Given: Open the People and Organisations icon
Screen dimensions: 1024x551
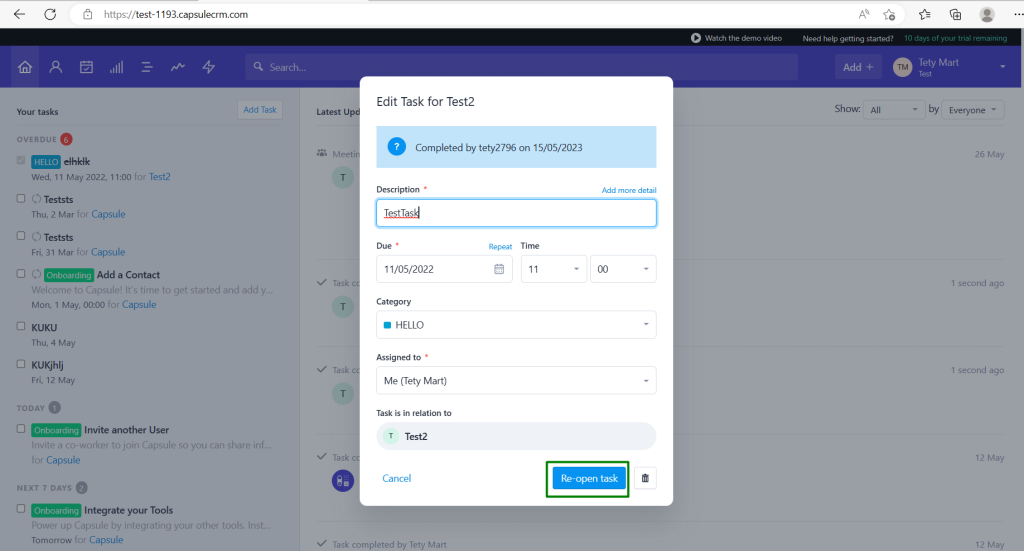Looking at the screenshot, I should point(56,67).
